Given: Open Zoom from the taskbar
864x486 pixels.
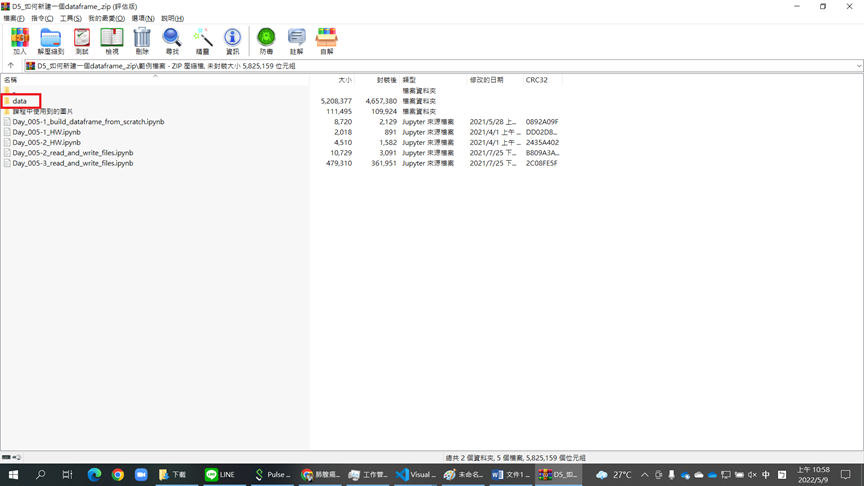Looking at the screenshot, I should pos(141,474).
